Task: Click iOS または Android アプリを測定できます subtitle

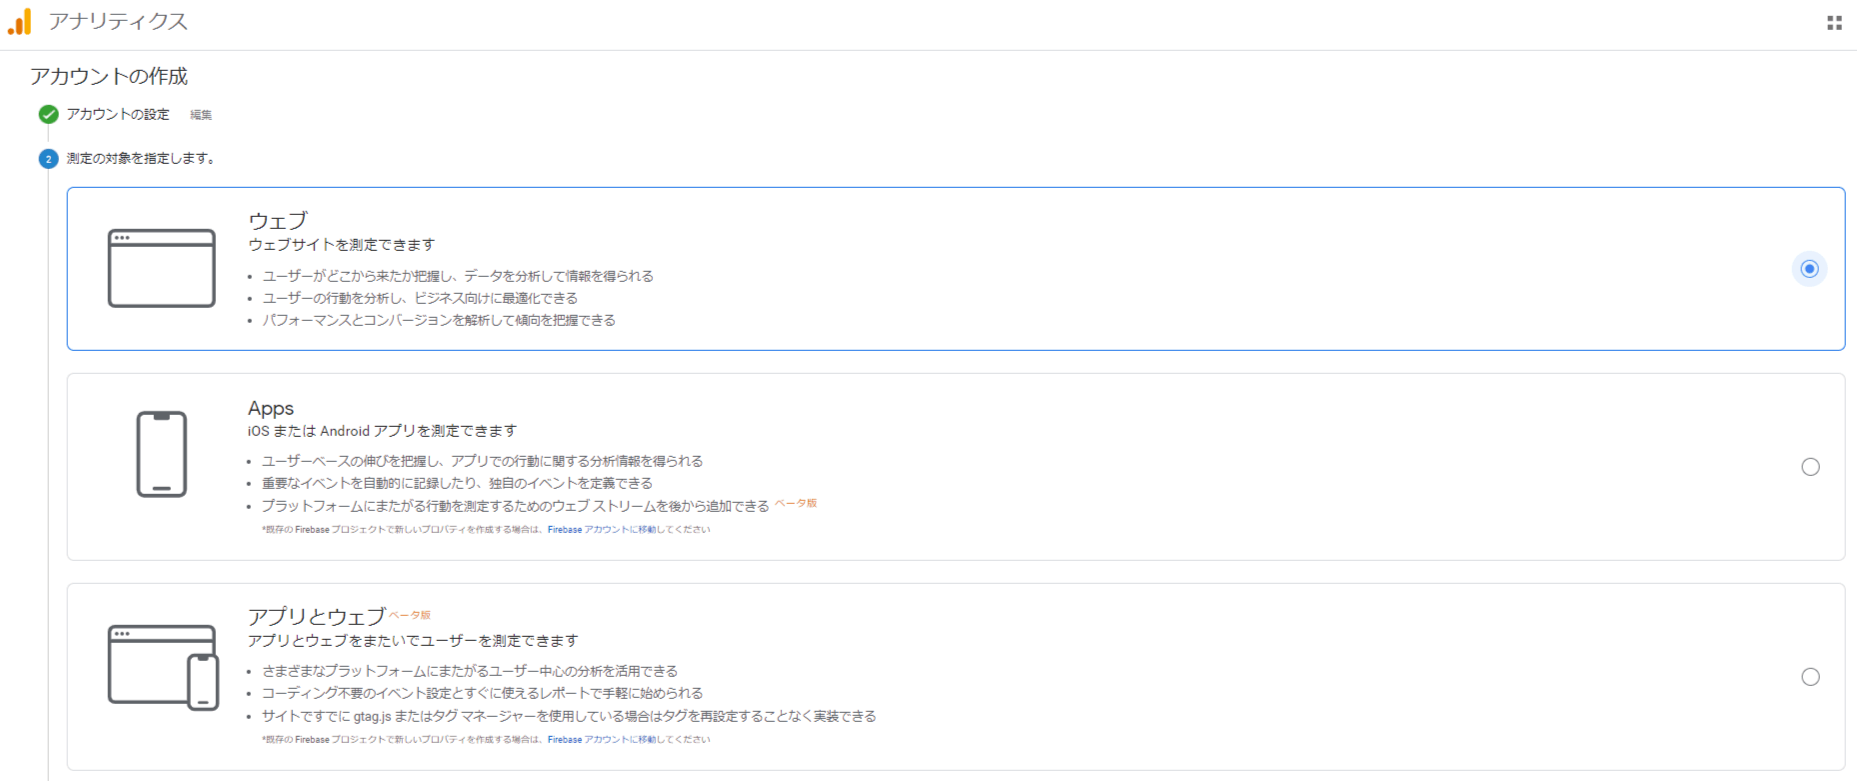Action: pos(382,431)
